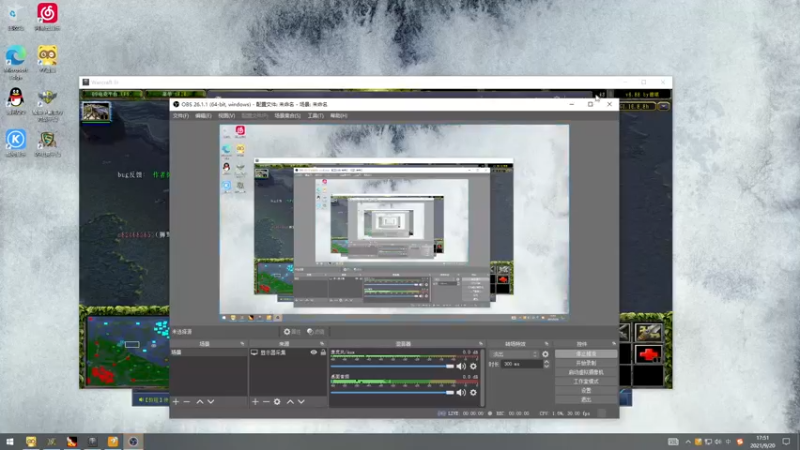The width and height of the screenshot is (800, 450).
Task: Click the Warcraft command card icon above red cross
Action: [647, 332]
